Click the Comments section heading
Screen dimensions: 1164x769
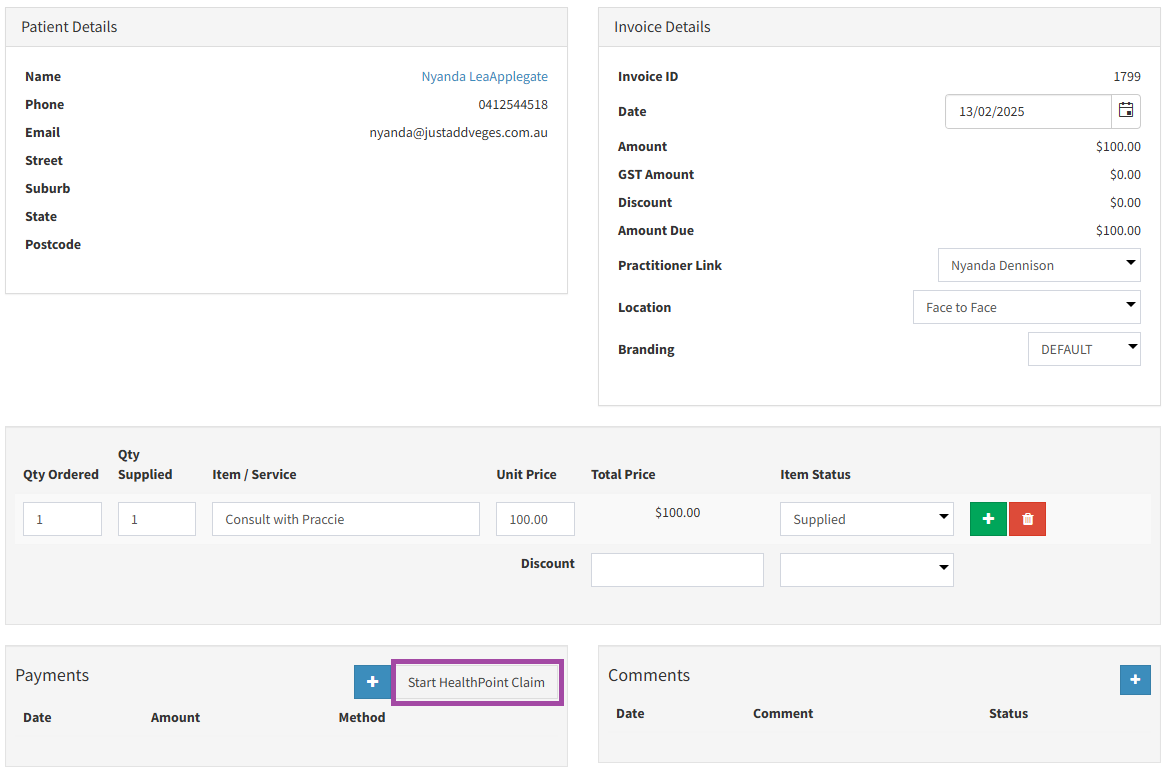(649, 675)
